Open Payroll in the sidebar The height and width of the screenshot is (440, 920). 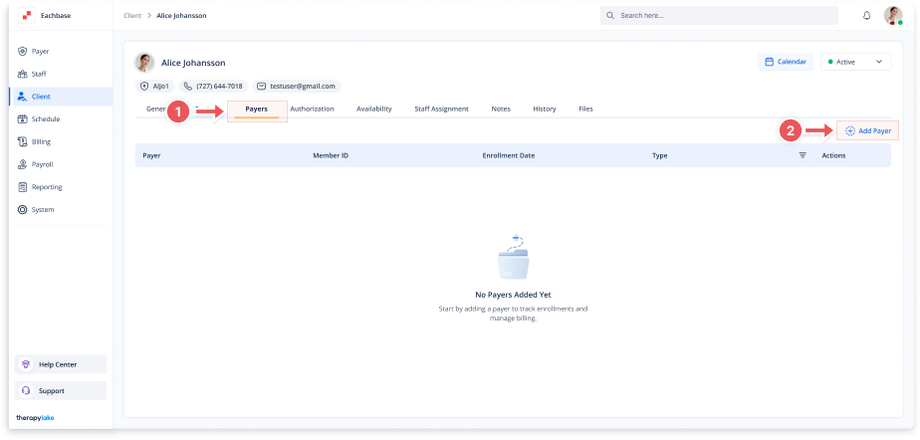pyautogui.click(x=60, y=164)
